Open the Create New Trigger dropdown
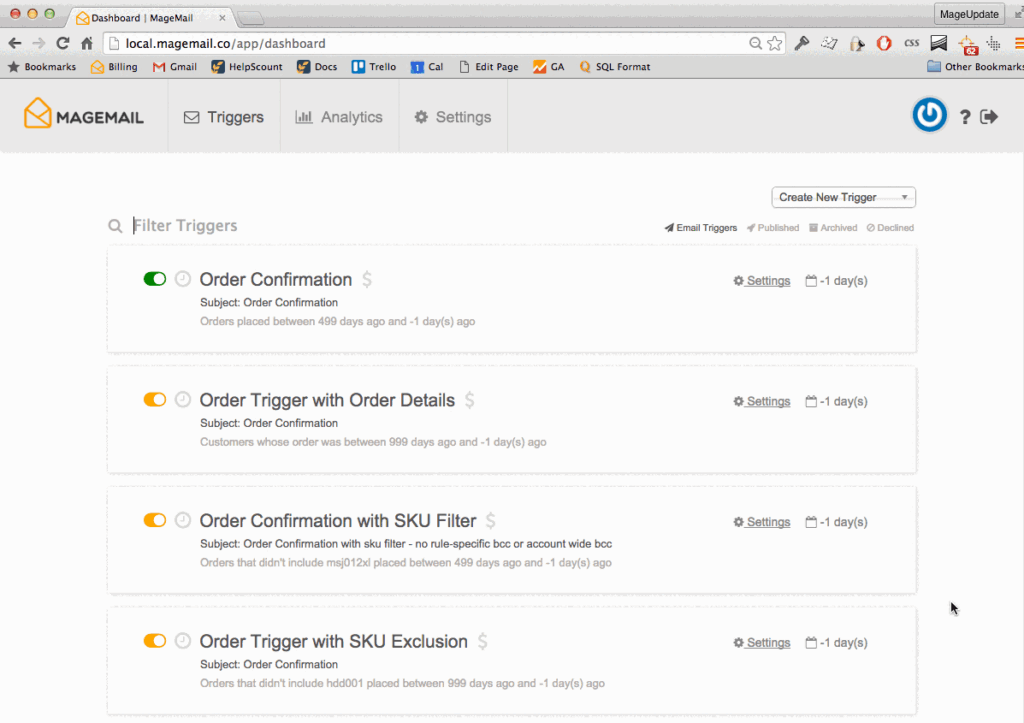 click(x=843, y=197)
